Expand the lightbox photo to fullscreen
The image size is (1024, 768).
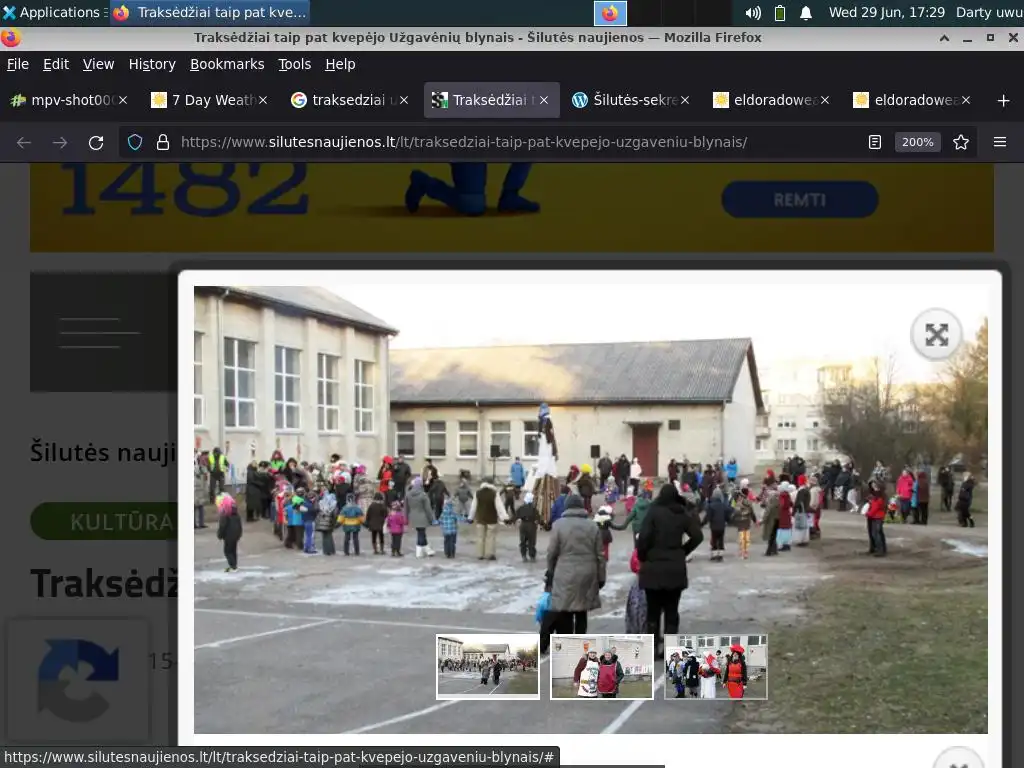(x=936, y=335)
